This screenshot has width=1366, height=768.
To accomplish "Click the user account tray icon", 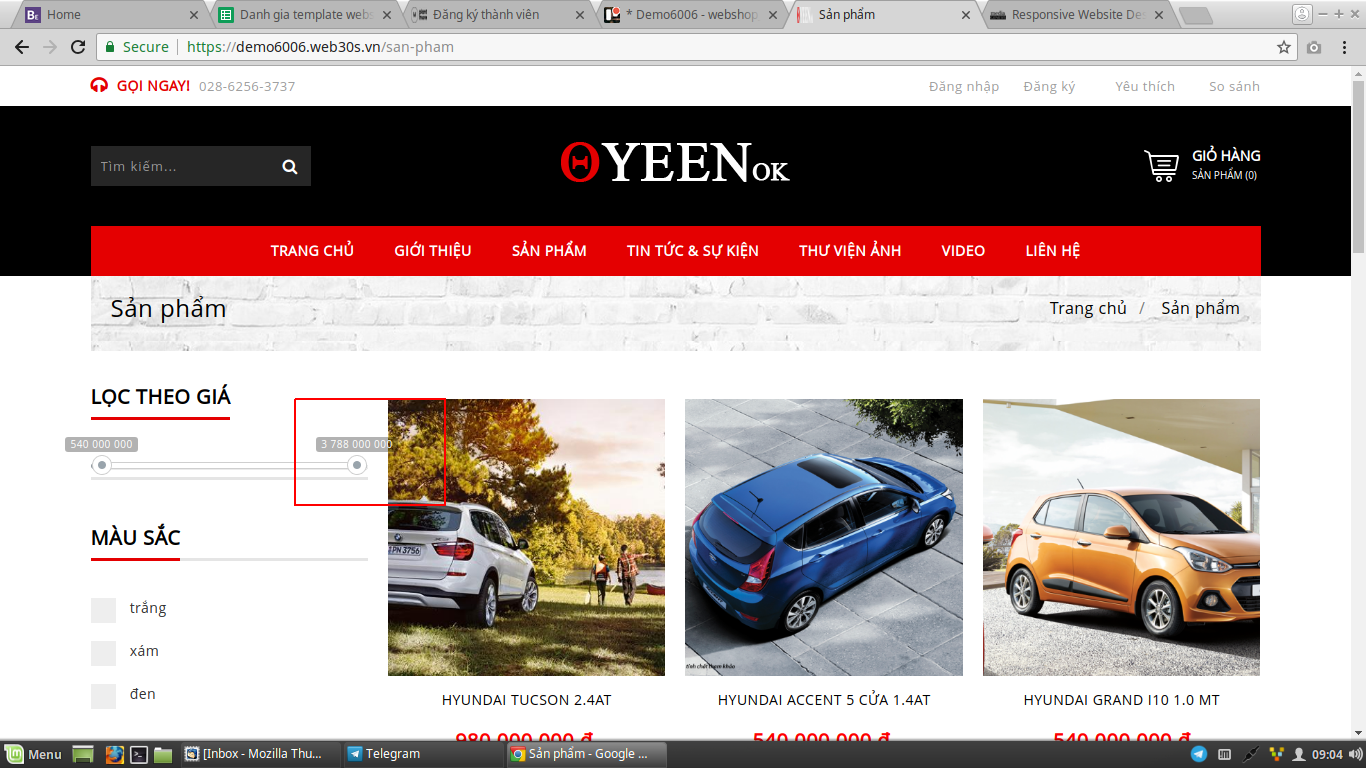I will tap(1299, 754).
